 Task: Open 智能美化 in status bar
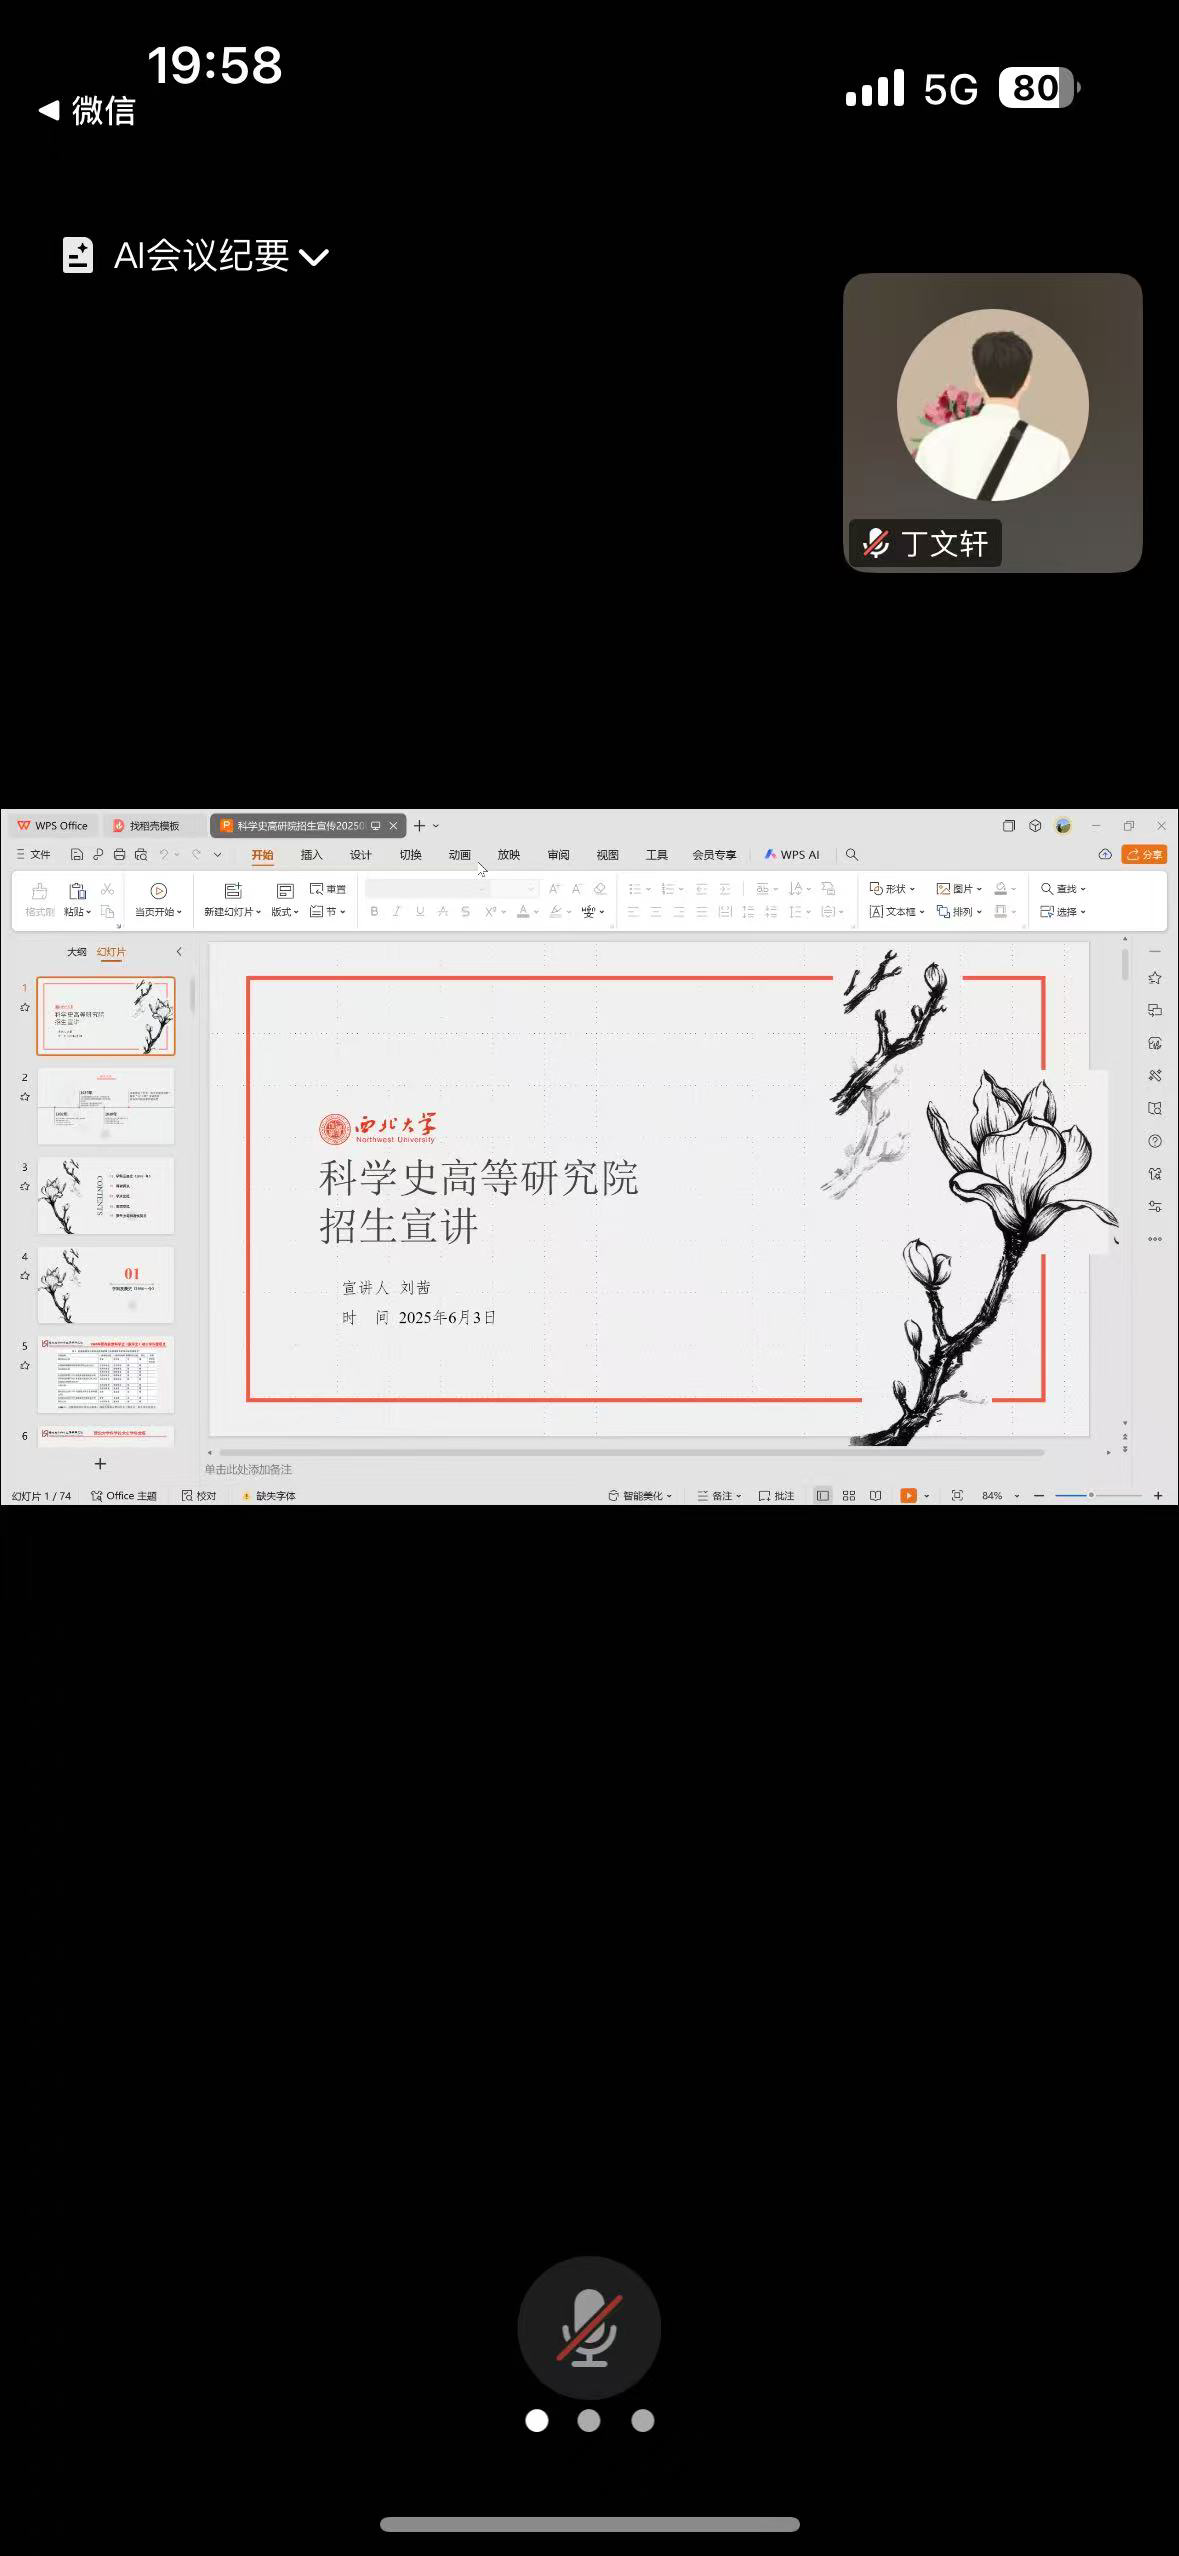pyautogui.click(x=640, y=1496)
